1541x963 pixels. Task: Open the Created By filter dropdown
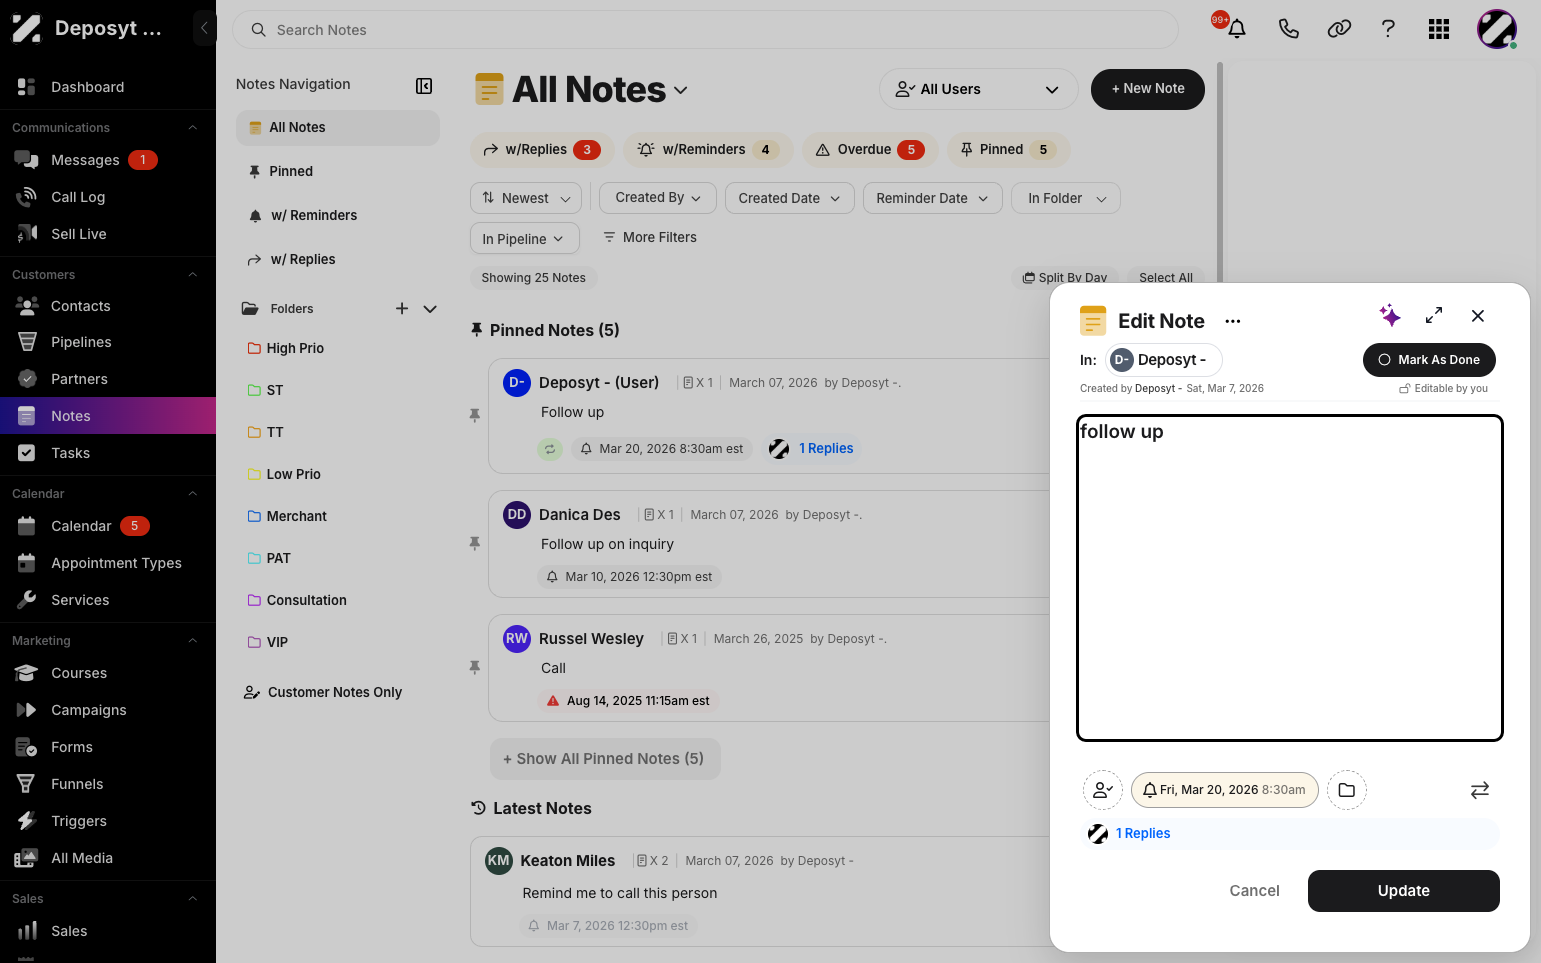coord(658,198)
